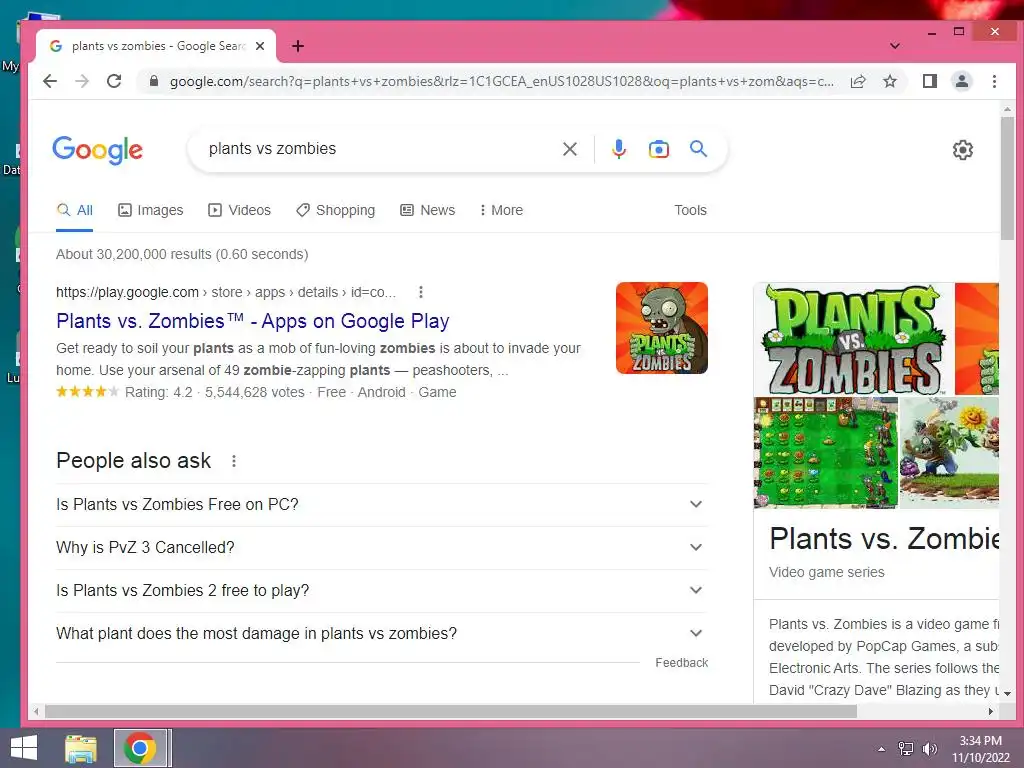Open the More search categories menu
The height and width of the screenshot is (768, 1024).
pos(501,210)
